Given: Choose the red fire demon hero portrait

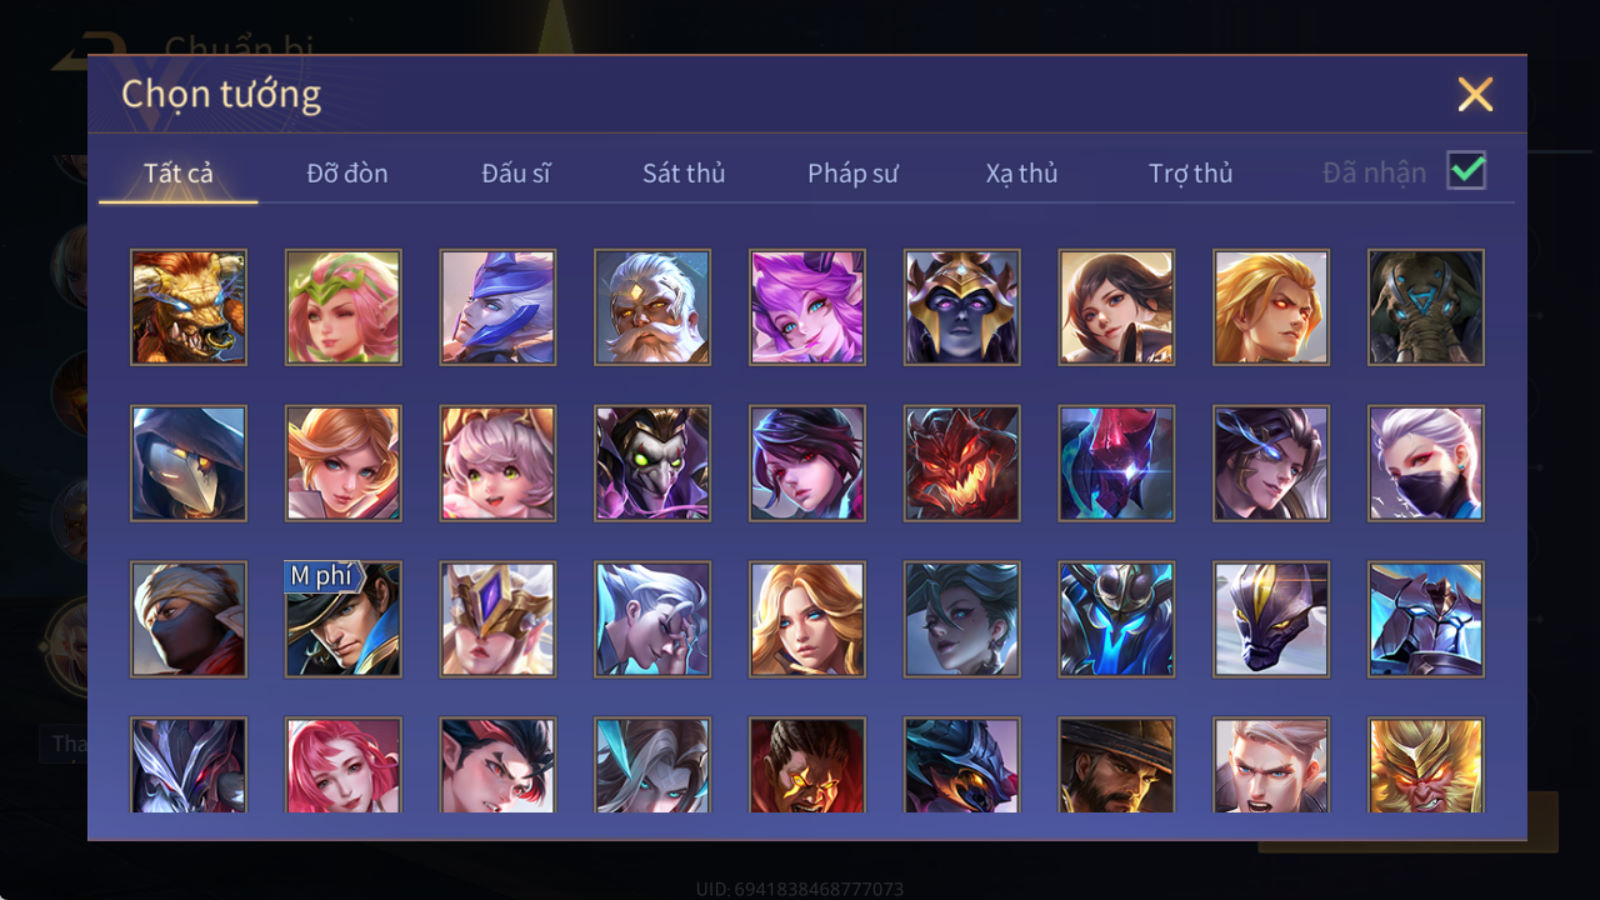Looking at the screenshot, I should (962, 463).
